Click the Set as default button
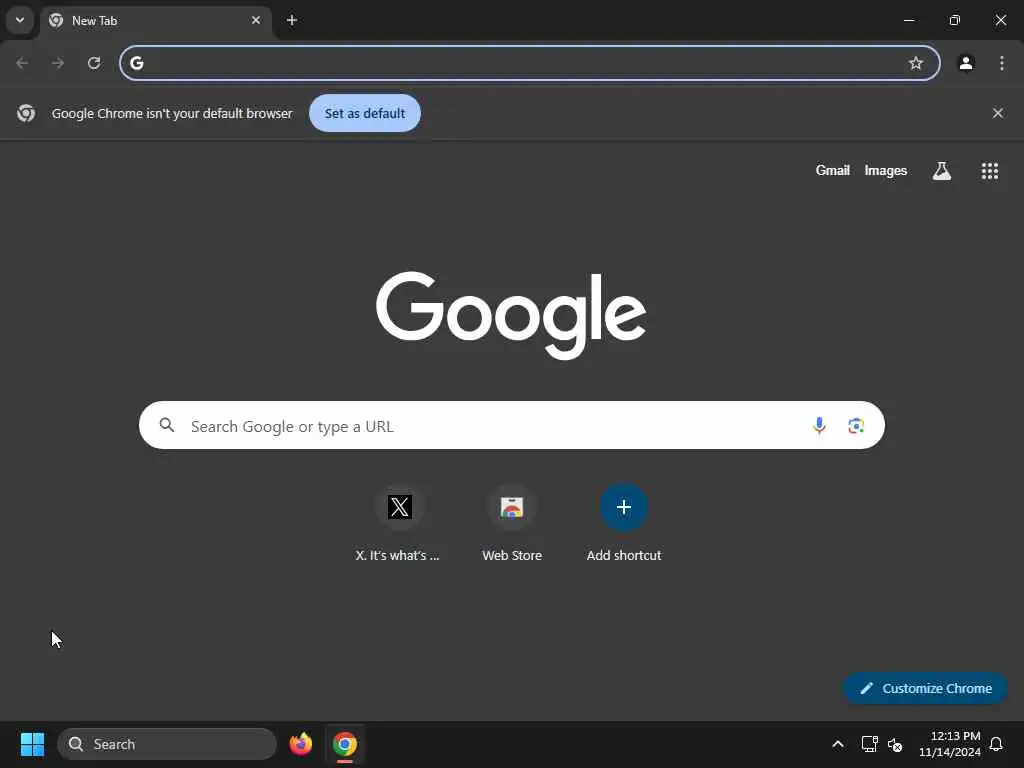The height and width of the screenshot is (768, 1024). click(x=364, y=113)
